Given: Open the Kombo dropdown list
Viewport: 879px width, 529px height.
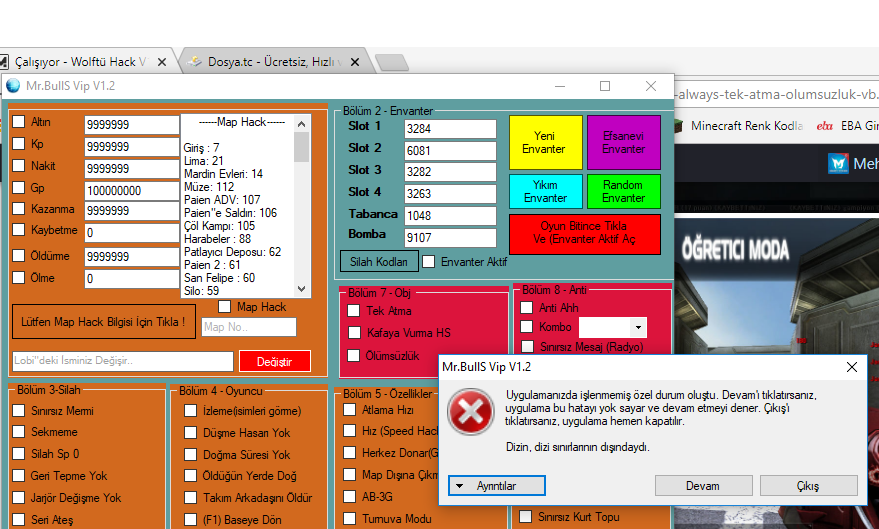Looking at the screenshot, I should (x=638, y=327).
